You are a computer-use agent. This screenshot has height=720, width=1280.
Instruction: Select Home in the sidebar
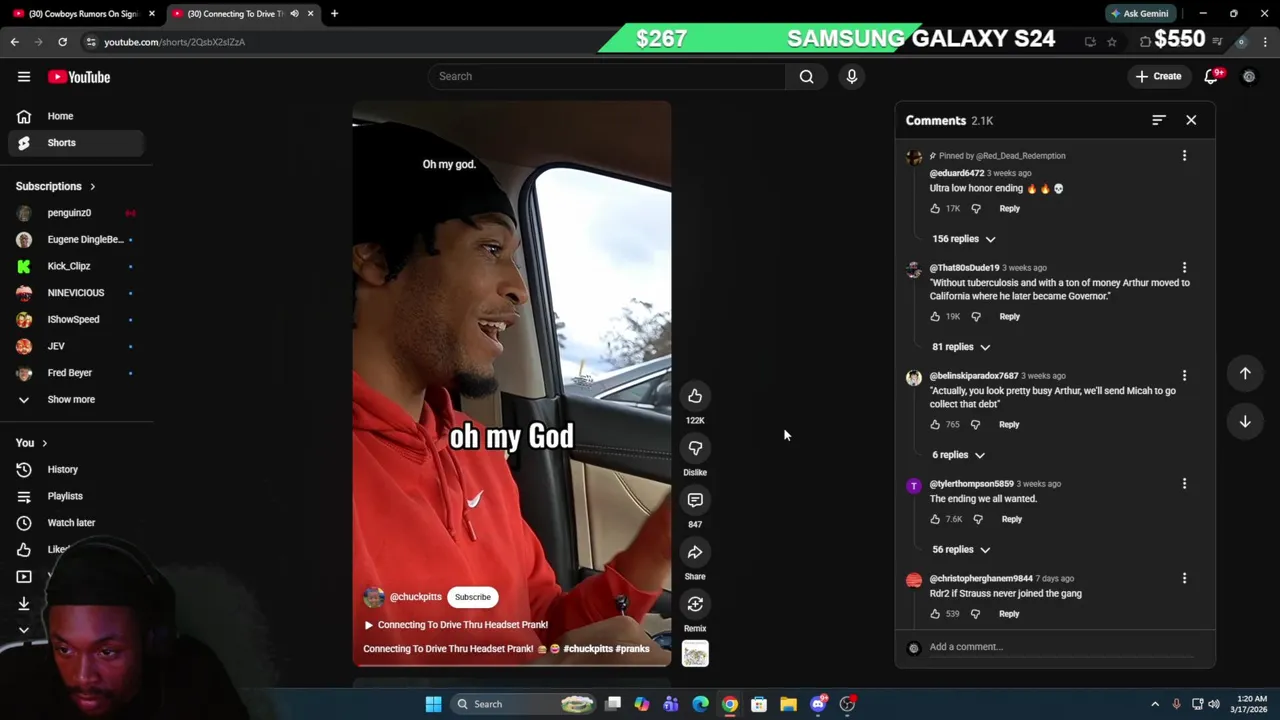[77, 116]
